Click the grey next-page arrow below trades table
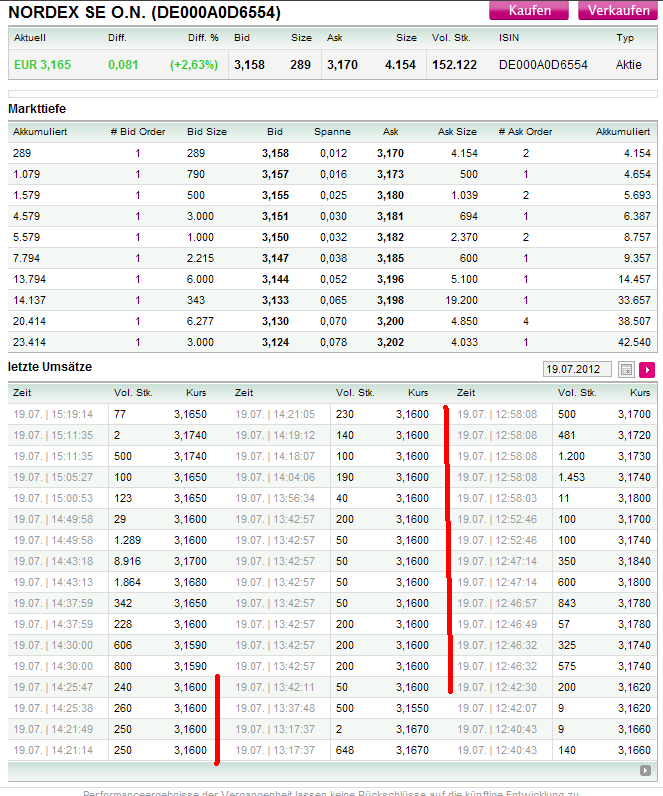This screenshot has width=663, height=796. click(x=645, y=771)
